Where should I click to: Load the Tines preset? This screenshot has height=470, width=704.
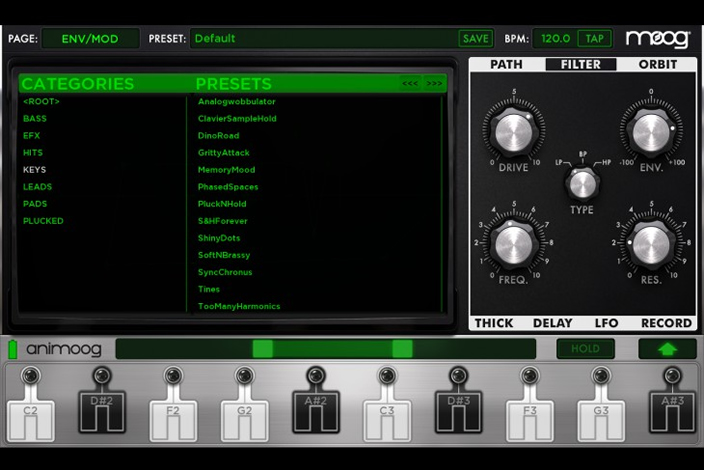[x=209, y=289]
